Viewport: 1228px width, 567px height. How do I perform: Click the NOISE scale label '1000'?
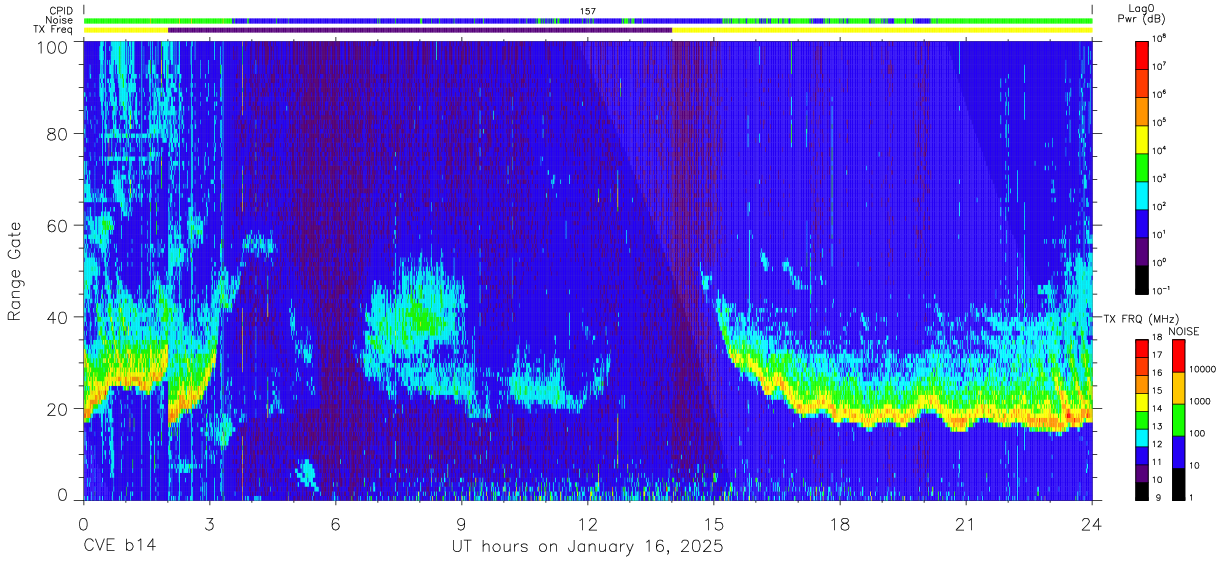click(x=1199, y=401)
